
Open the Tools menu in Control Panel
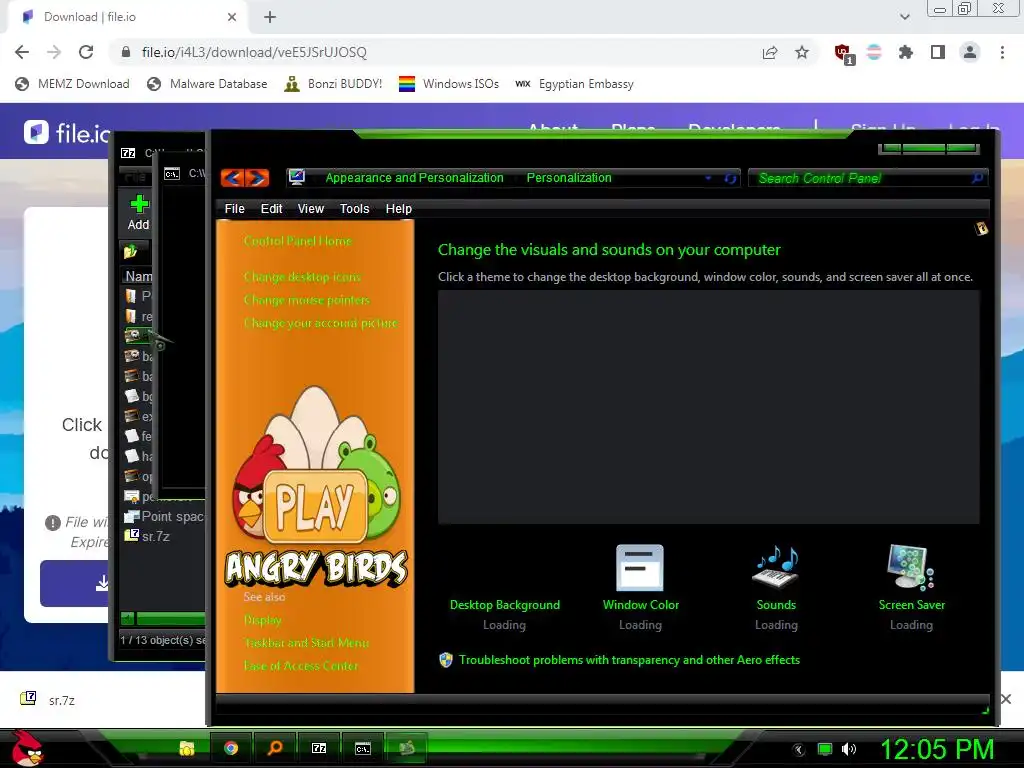[355, 208]
